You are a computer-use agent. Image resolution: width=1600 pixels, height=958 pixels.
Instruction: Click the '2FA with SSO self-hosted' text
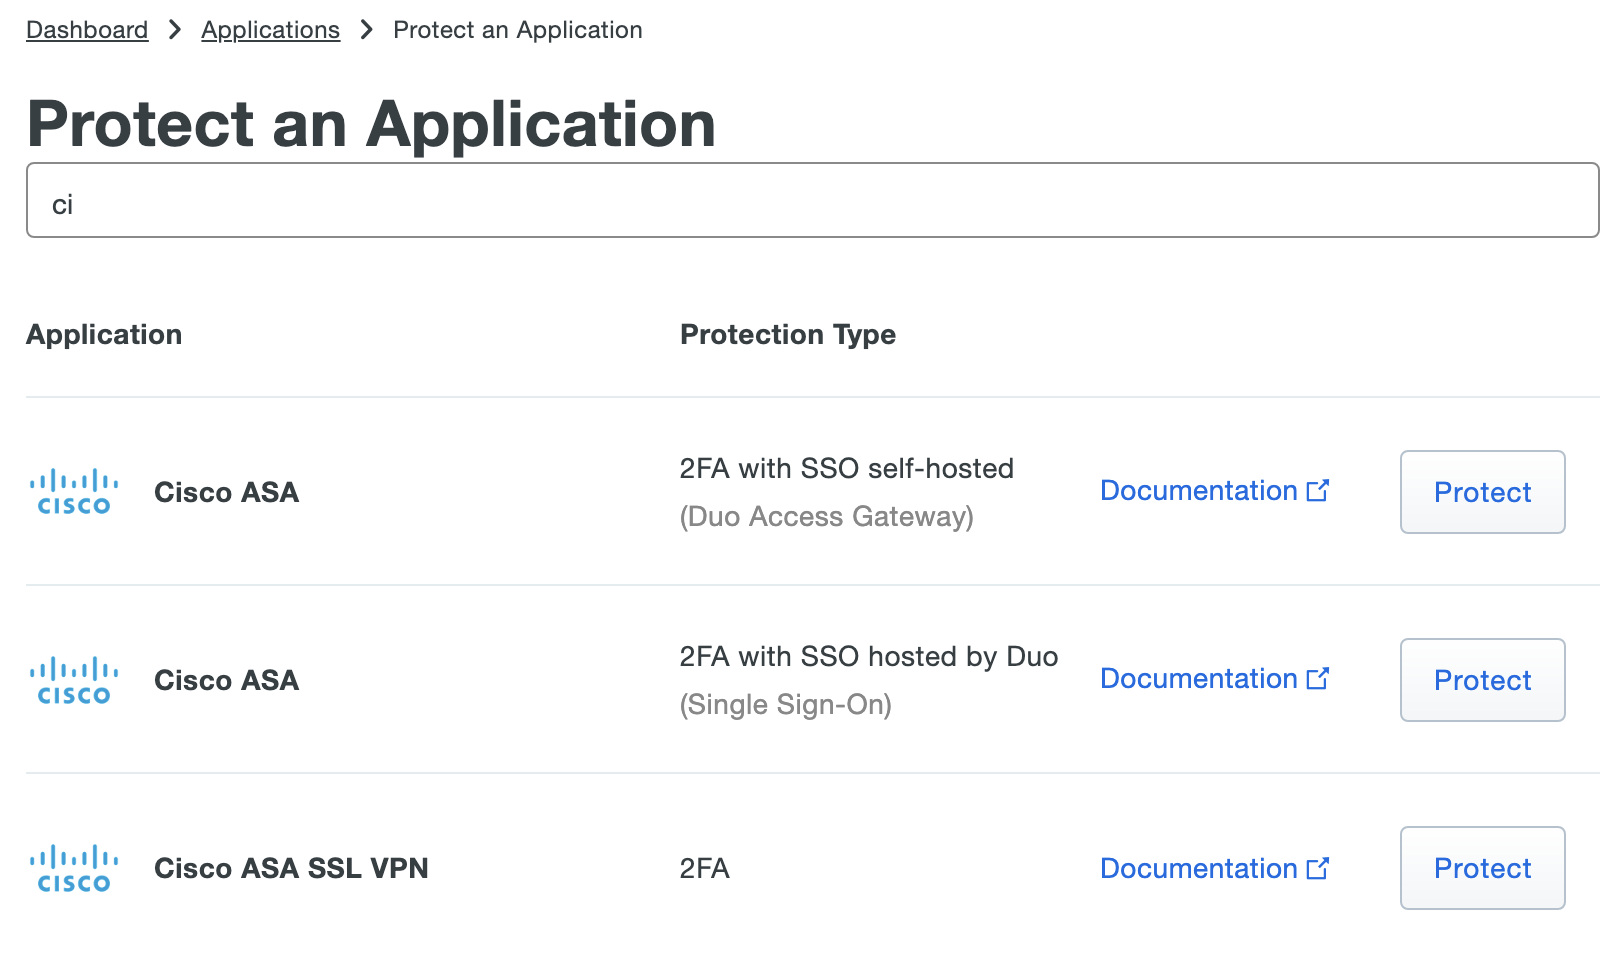click(847, 468)
